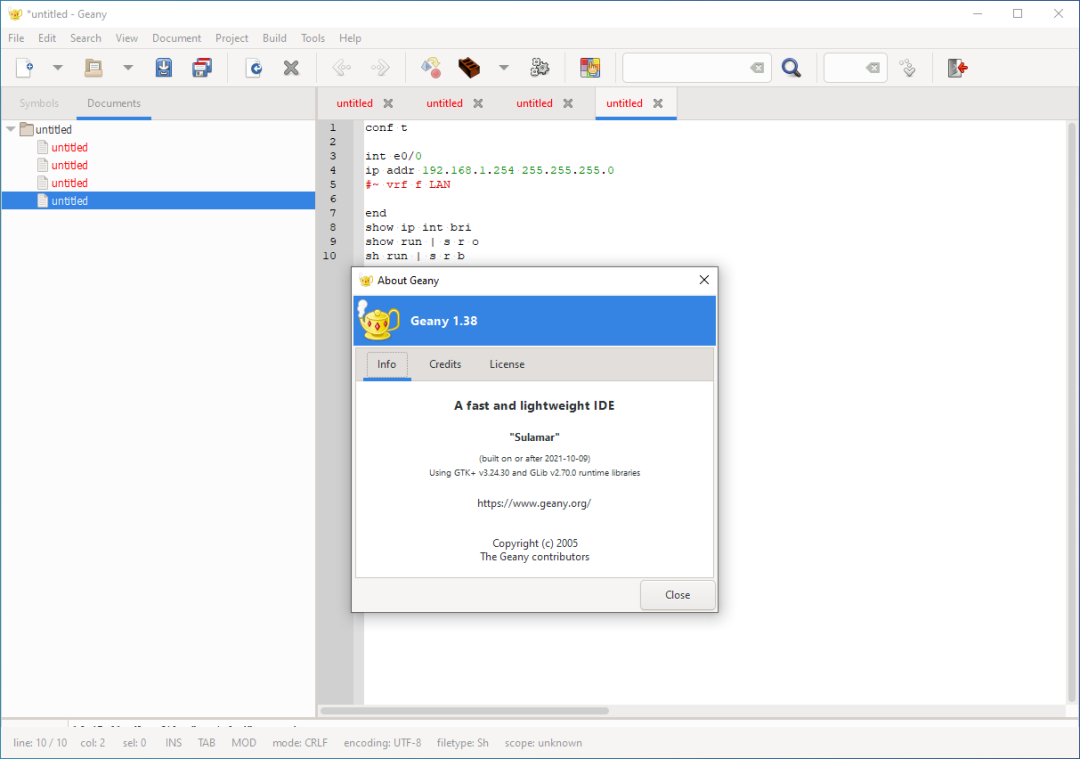Image resolution: width=1080 pixels, height=759 pixels.
Task: Open the License tab in About dialog
Action: click(x=507, y=364)
